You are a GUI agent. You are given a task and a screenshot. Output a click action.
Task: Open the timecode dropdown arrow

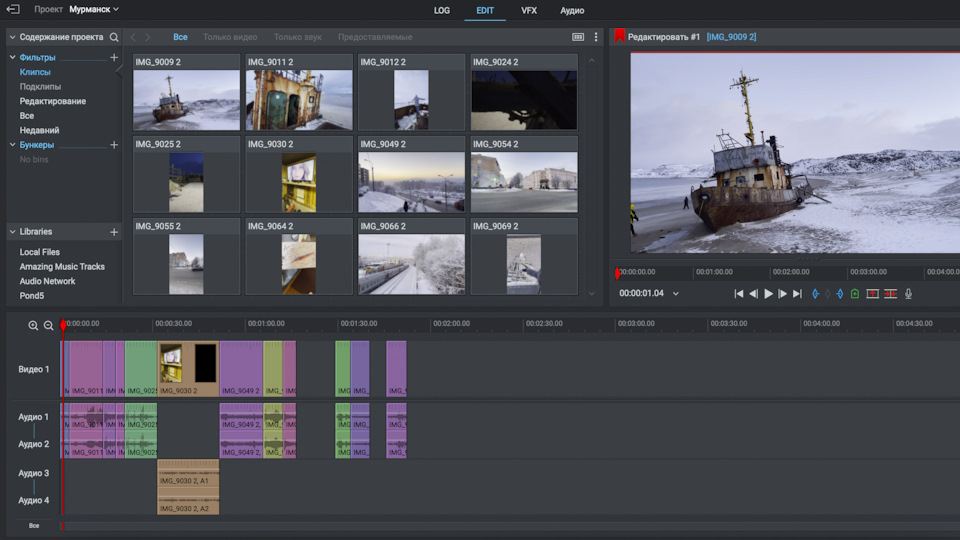click(676, 294)
